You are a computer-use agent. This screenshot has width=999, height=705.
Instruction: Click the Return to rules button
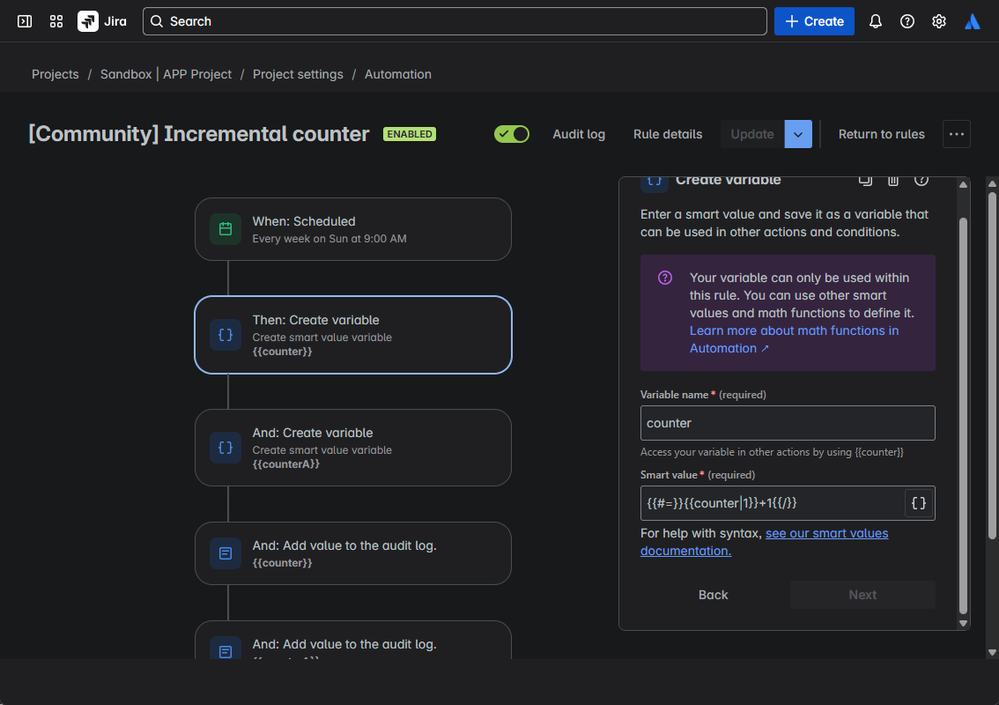pos(881,134)
